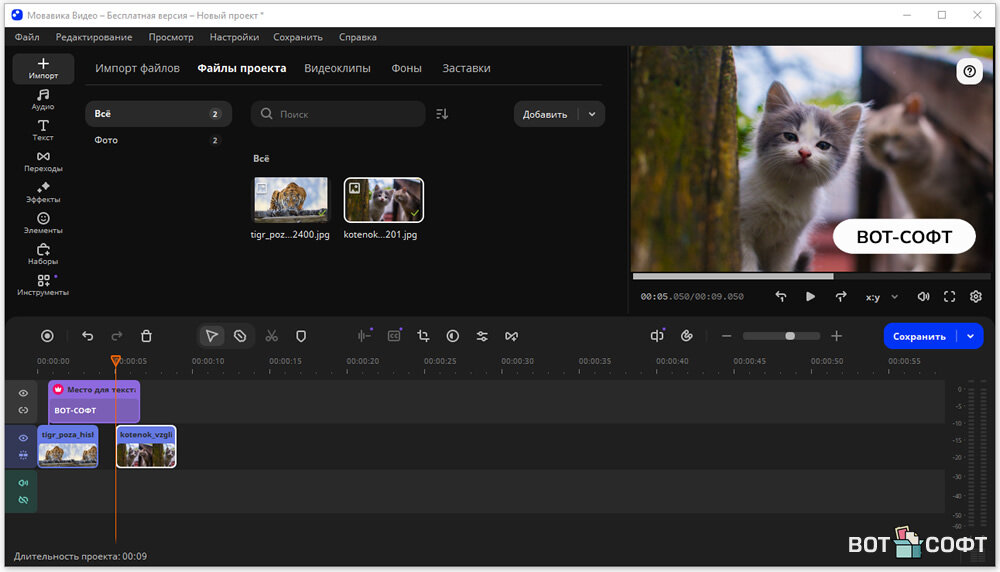Open the Сохранить button dropdown arrow
The image size is (1000, 572).
[970, 336]
